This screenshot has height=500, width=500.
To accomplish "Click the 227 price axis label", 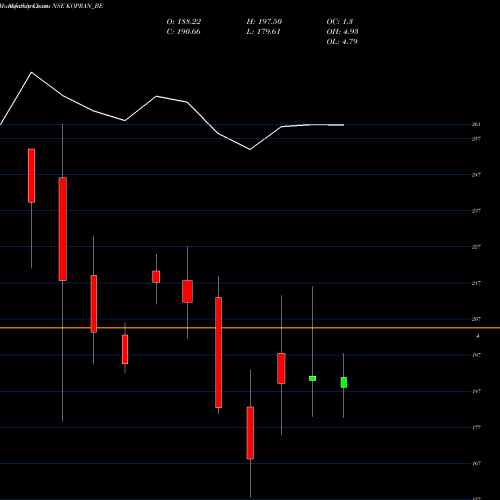I will 476,247.
